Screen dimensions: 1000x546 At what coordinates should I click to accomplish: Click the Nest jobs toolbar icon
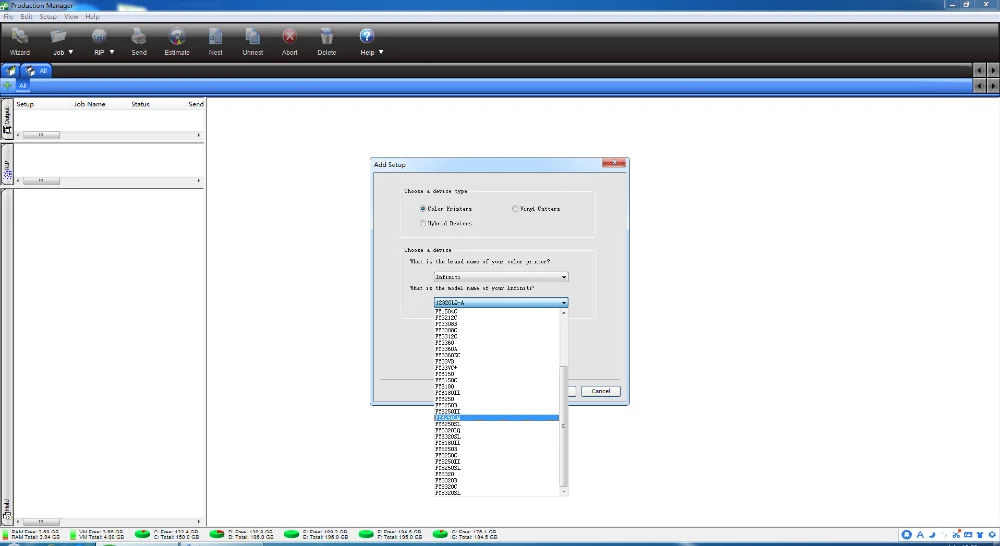pyautogui.click(x=216, y=42)
